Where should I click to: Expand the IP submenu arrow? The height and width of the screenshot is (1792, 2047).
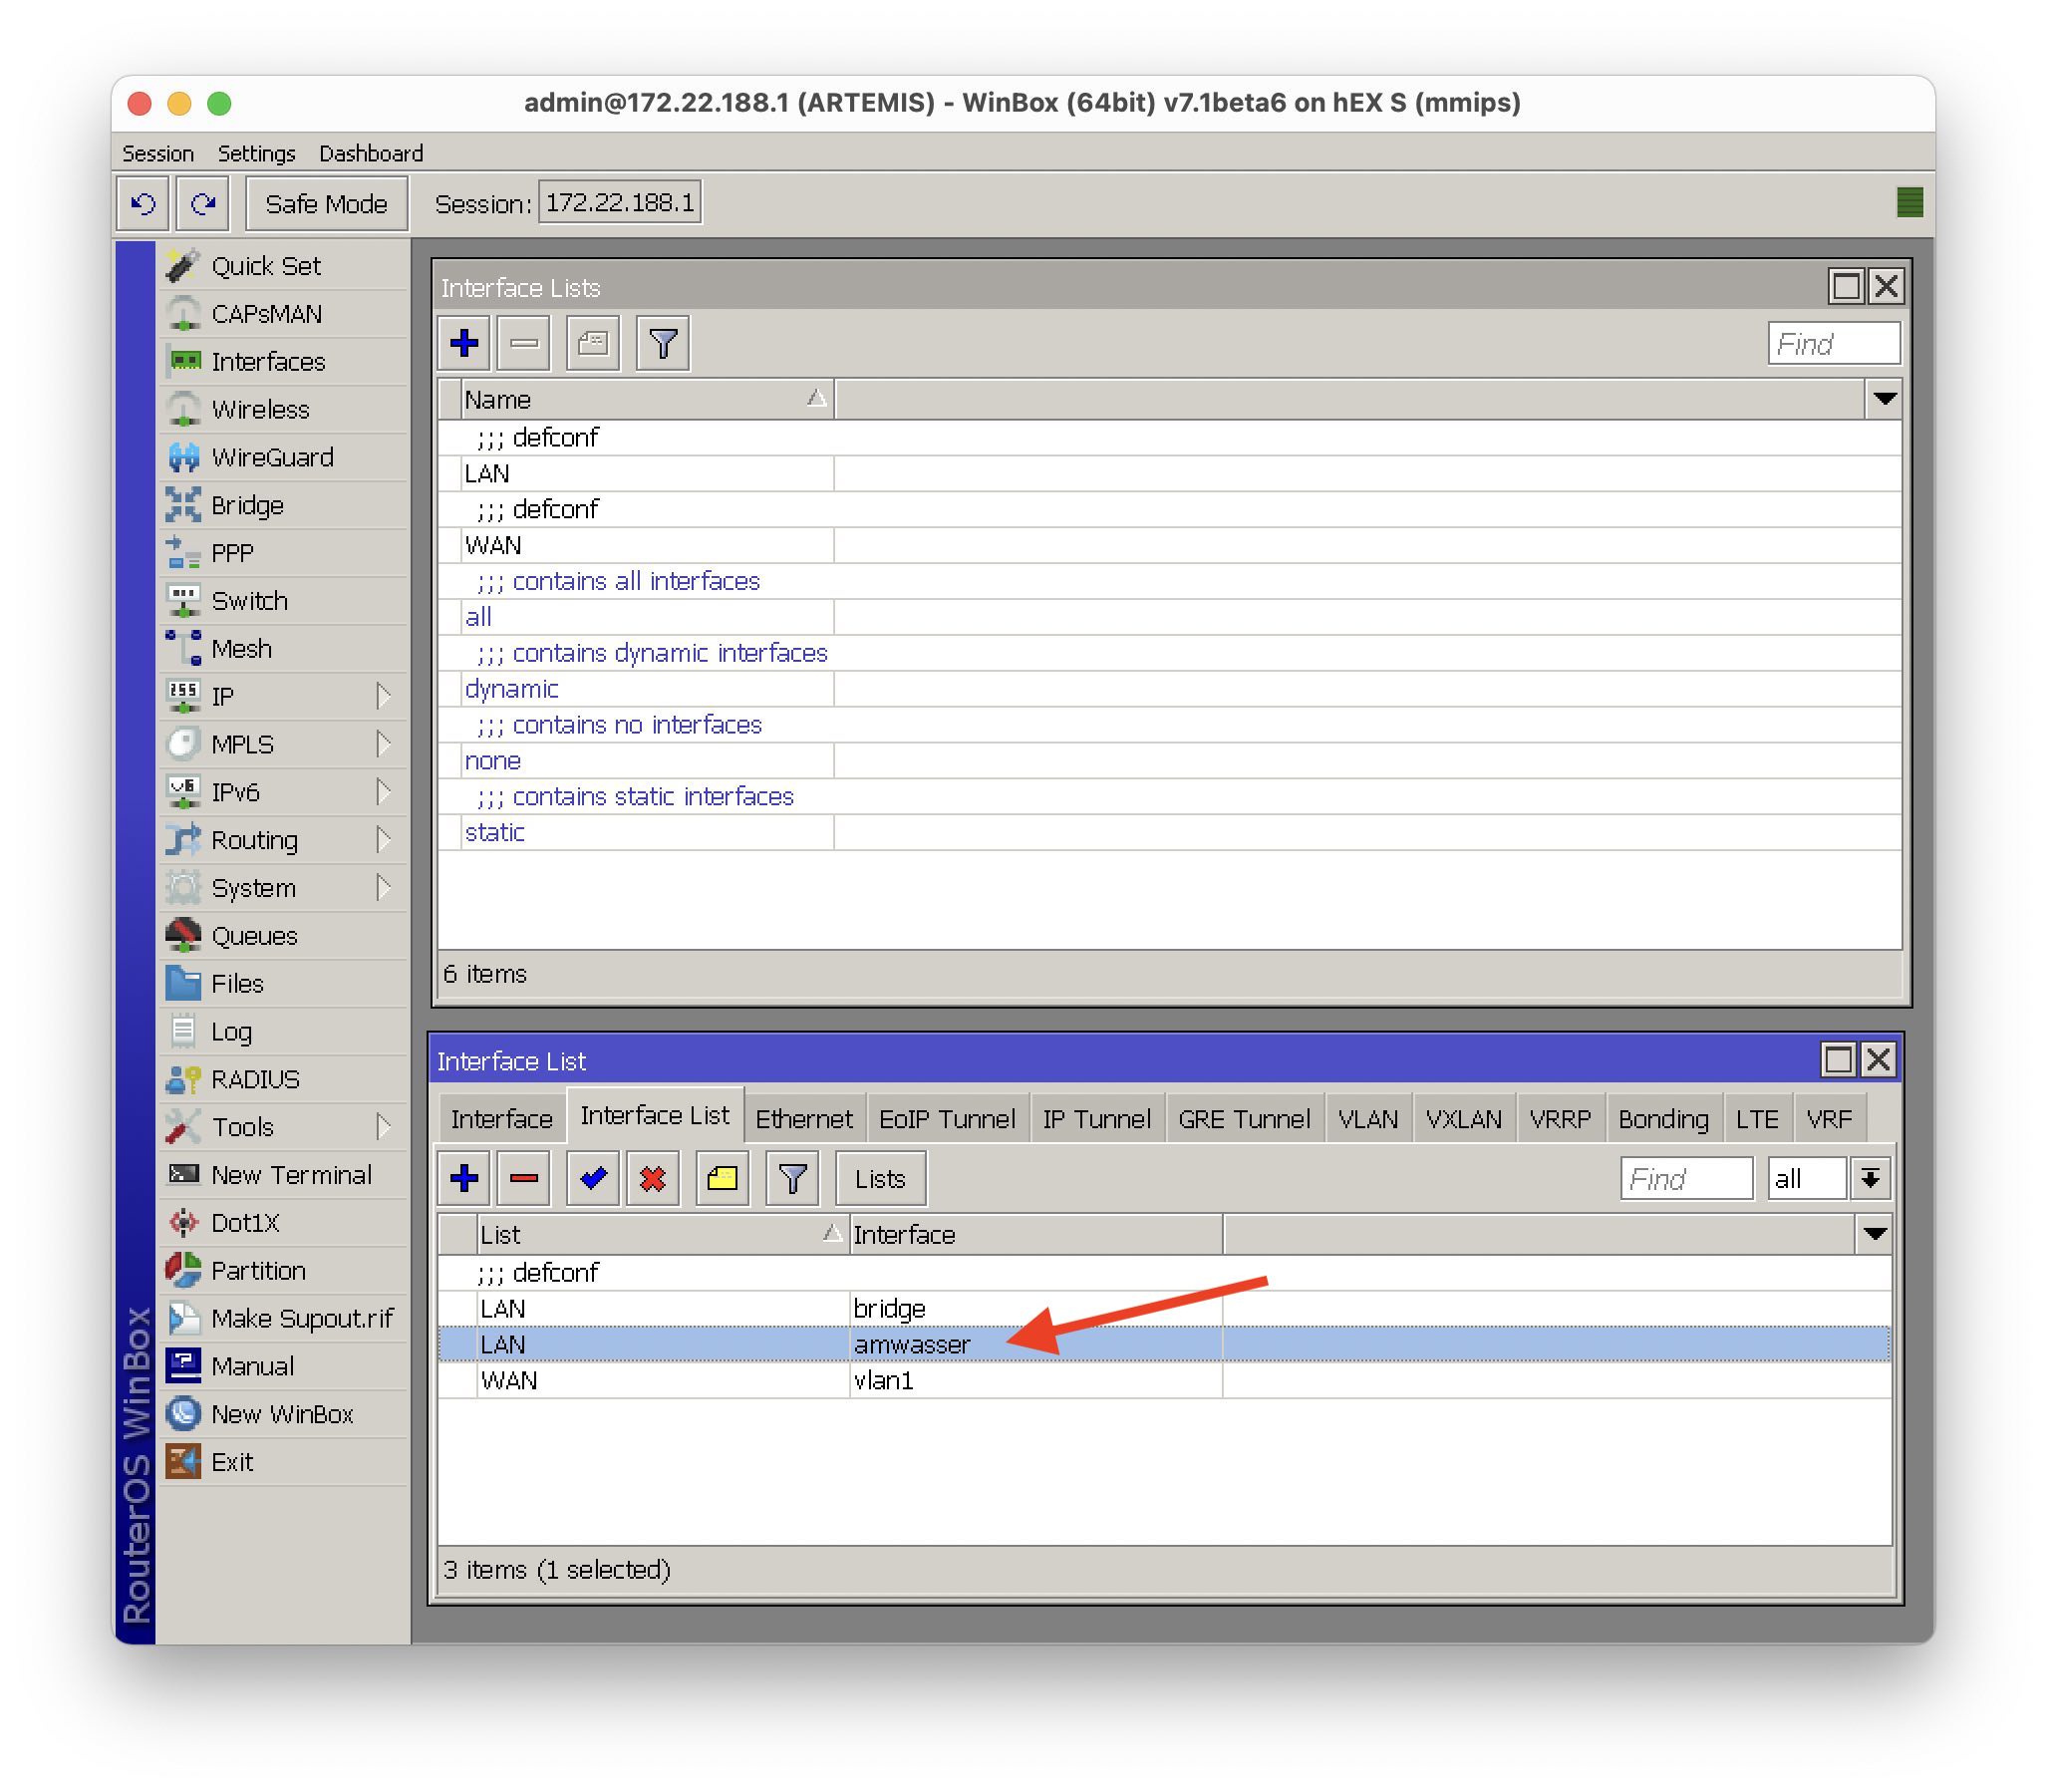[x=383, y=696]
